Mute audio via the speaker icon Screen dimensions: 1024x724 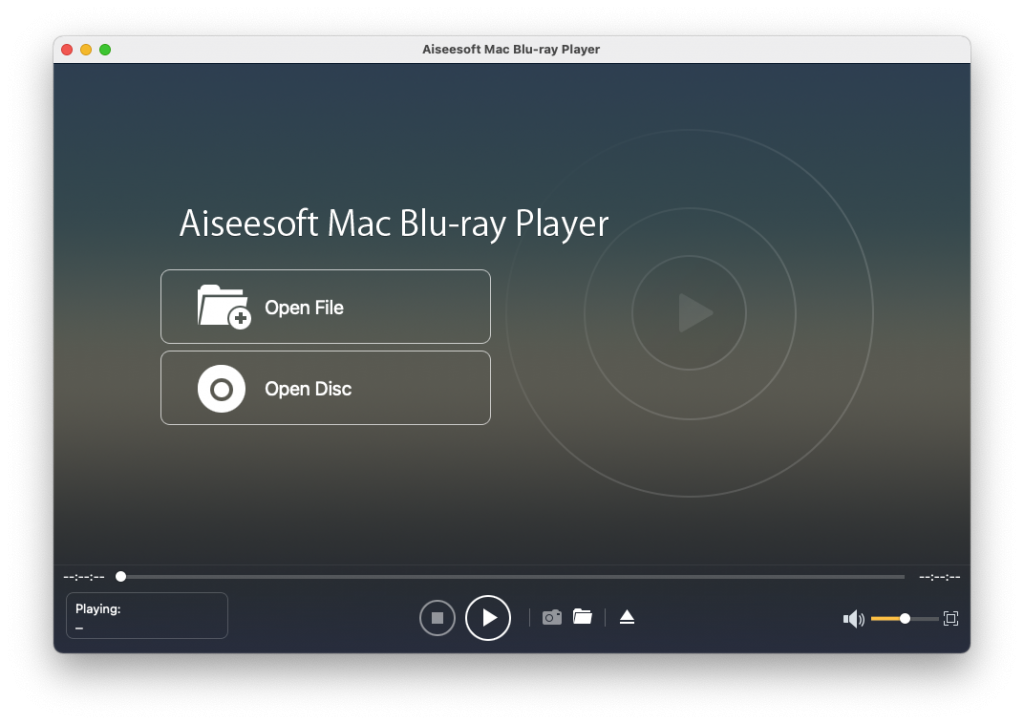pyautogui.click(x=853, y=618)
